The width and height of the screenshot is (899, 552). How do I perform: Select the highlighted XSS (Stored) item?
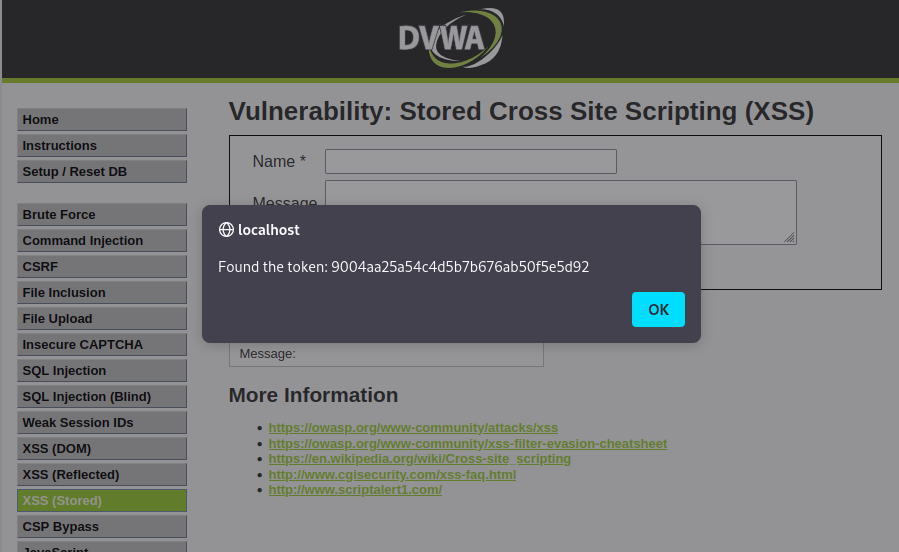coord(101,500)
